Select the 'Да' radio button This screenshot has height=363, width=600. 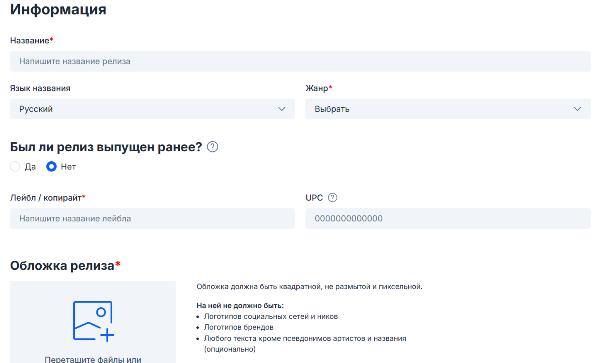point(15,166)
